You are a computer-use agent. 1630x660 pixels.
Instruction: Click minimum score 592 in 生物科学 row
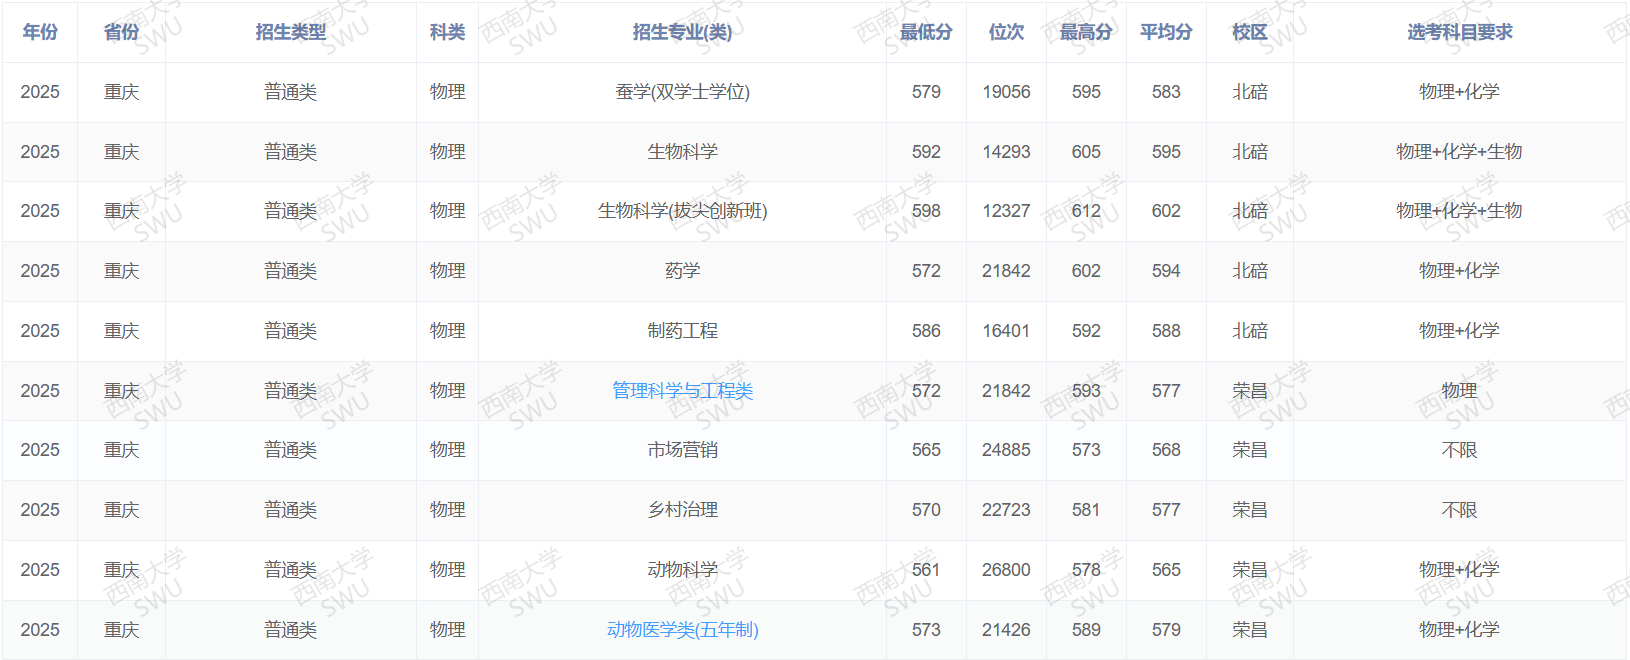[x=926, y=152]
